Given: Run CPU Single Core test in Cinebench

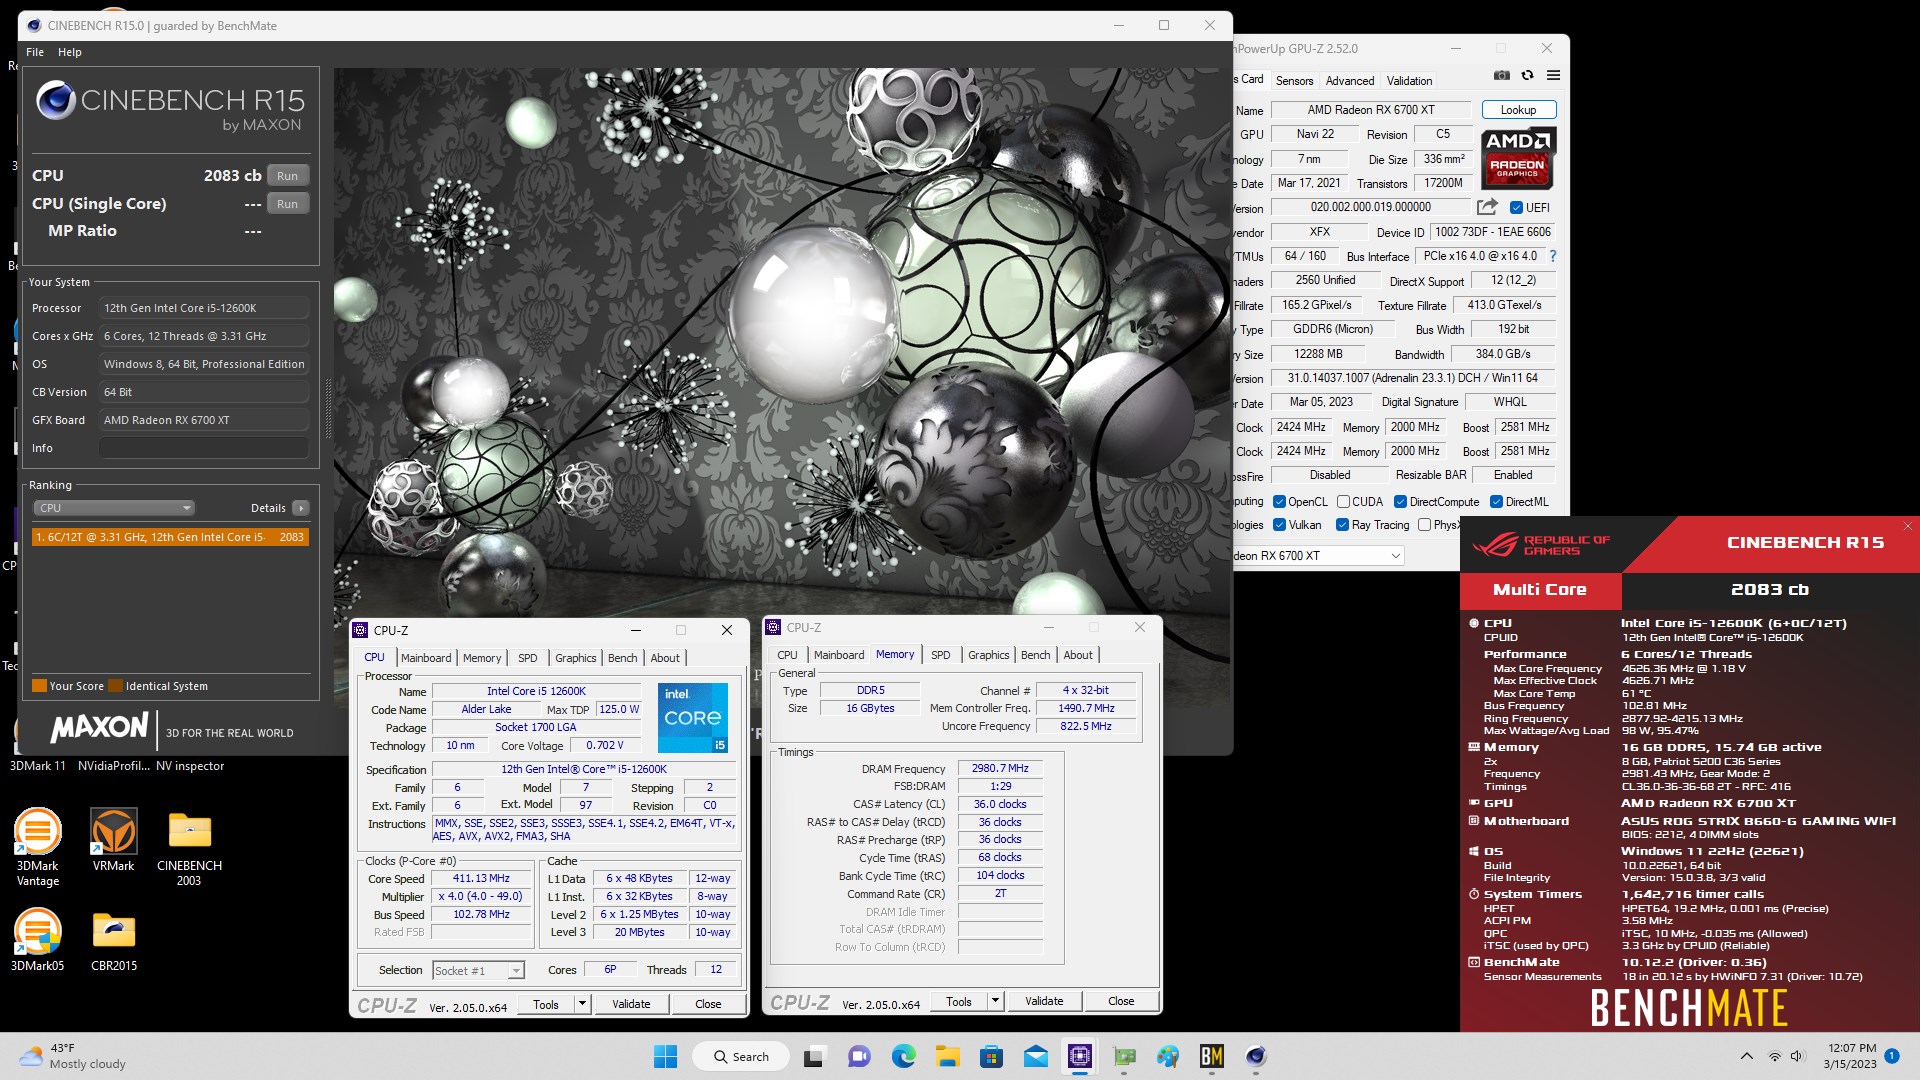Looking at the screenshot, I should click(x=287, y=204).
